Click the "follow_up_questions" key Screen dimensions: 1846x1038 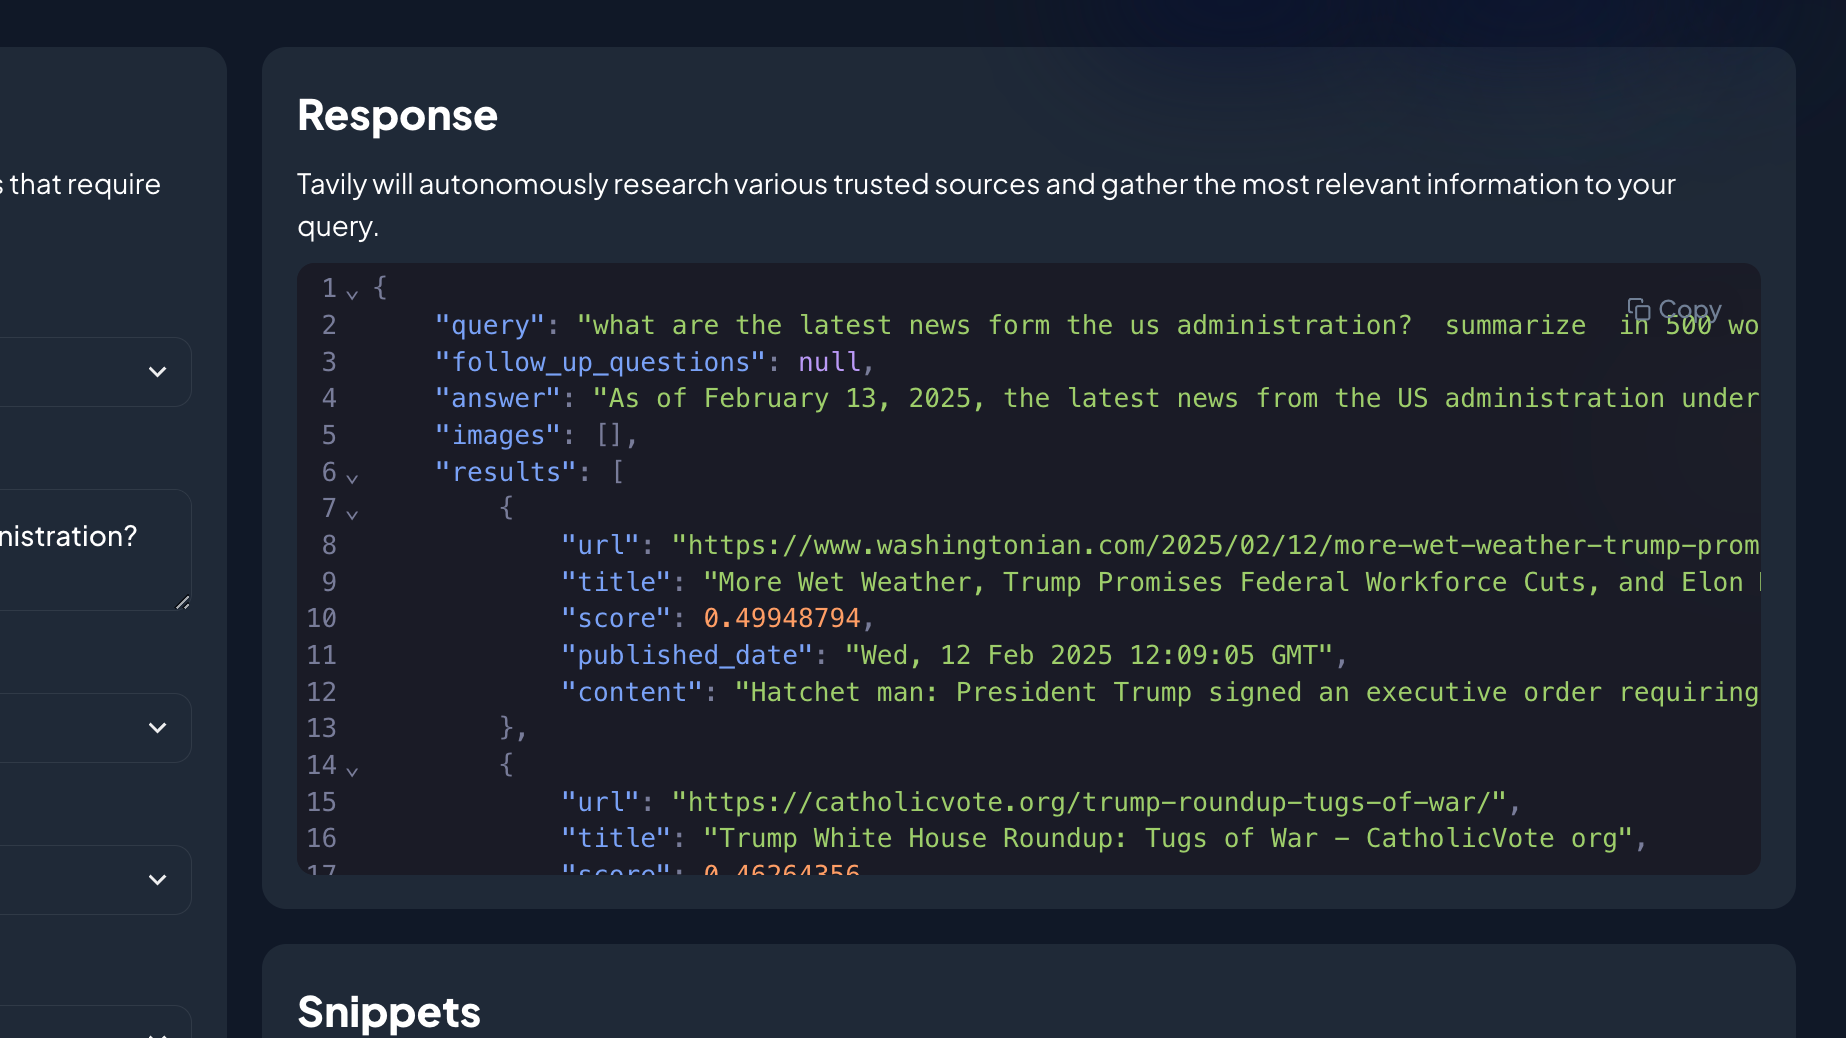tap(601, 362)
